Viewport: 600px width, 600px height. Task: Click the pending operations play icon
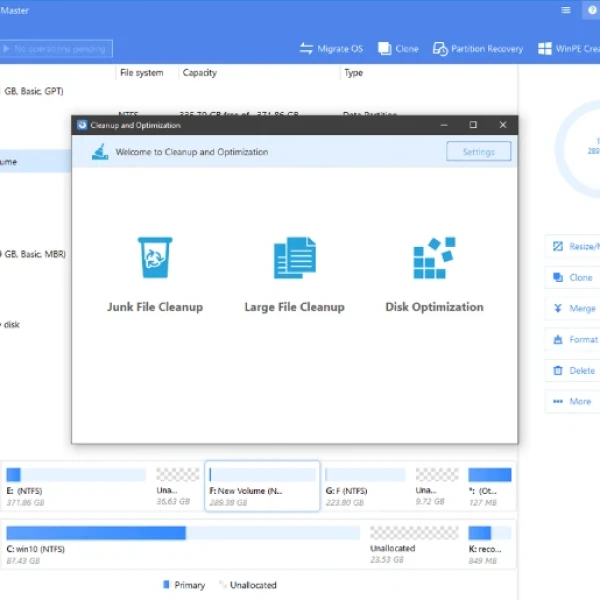click(x=6, y=49)
